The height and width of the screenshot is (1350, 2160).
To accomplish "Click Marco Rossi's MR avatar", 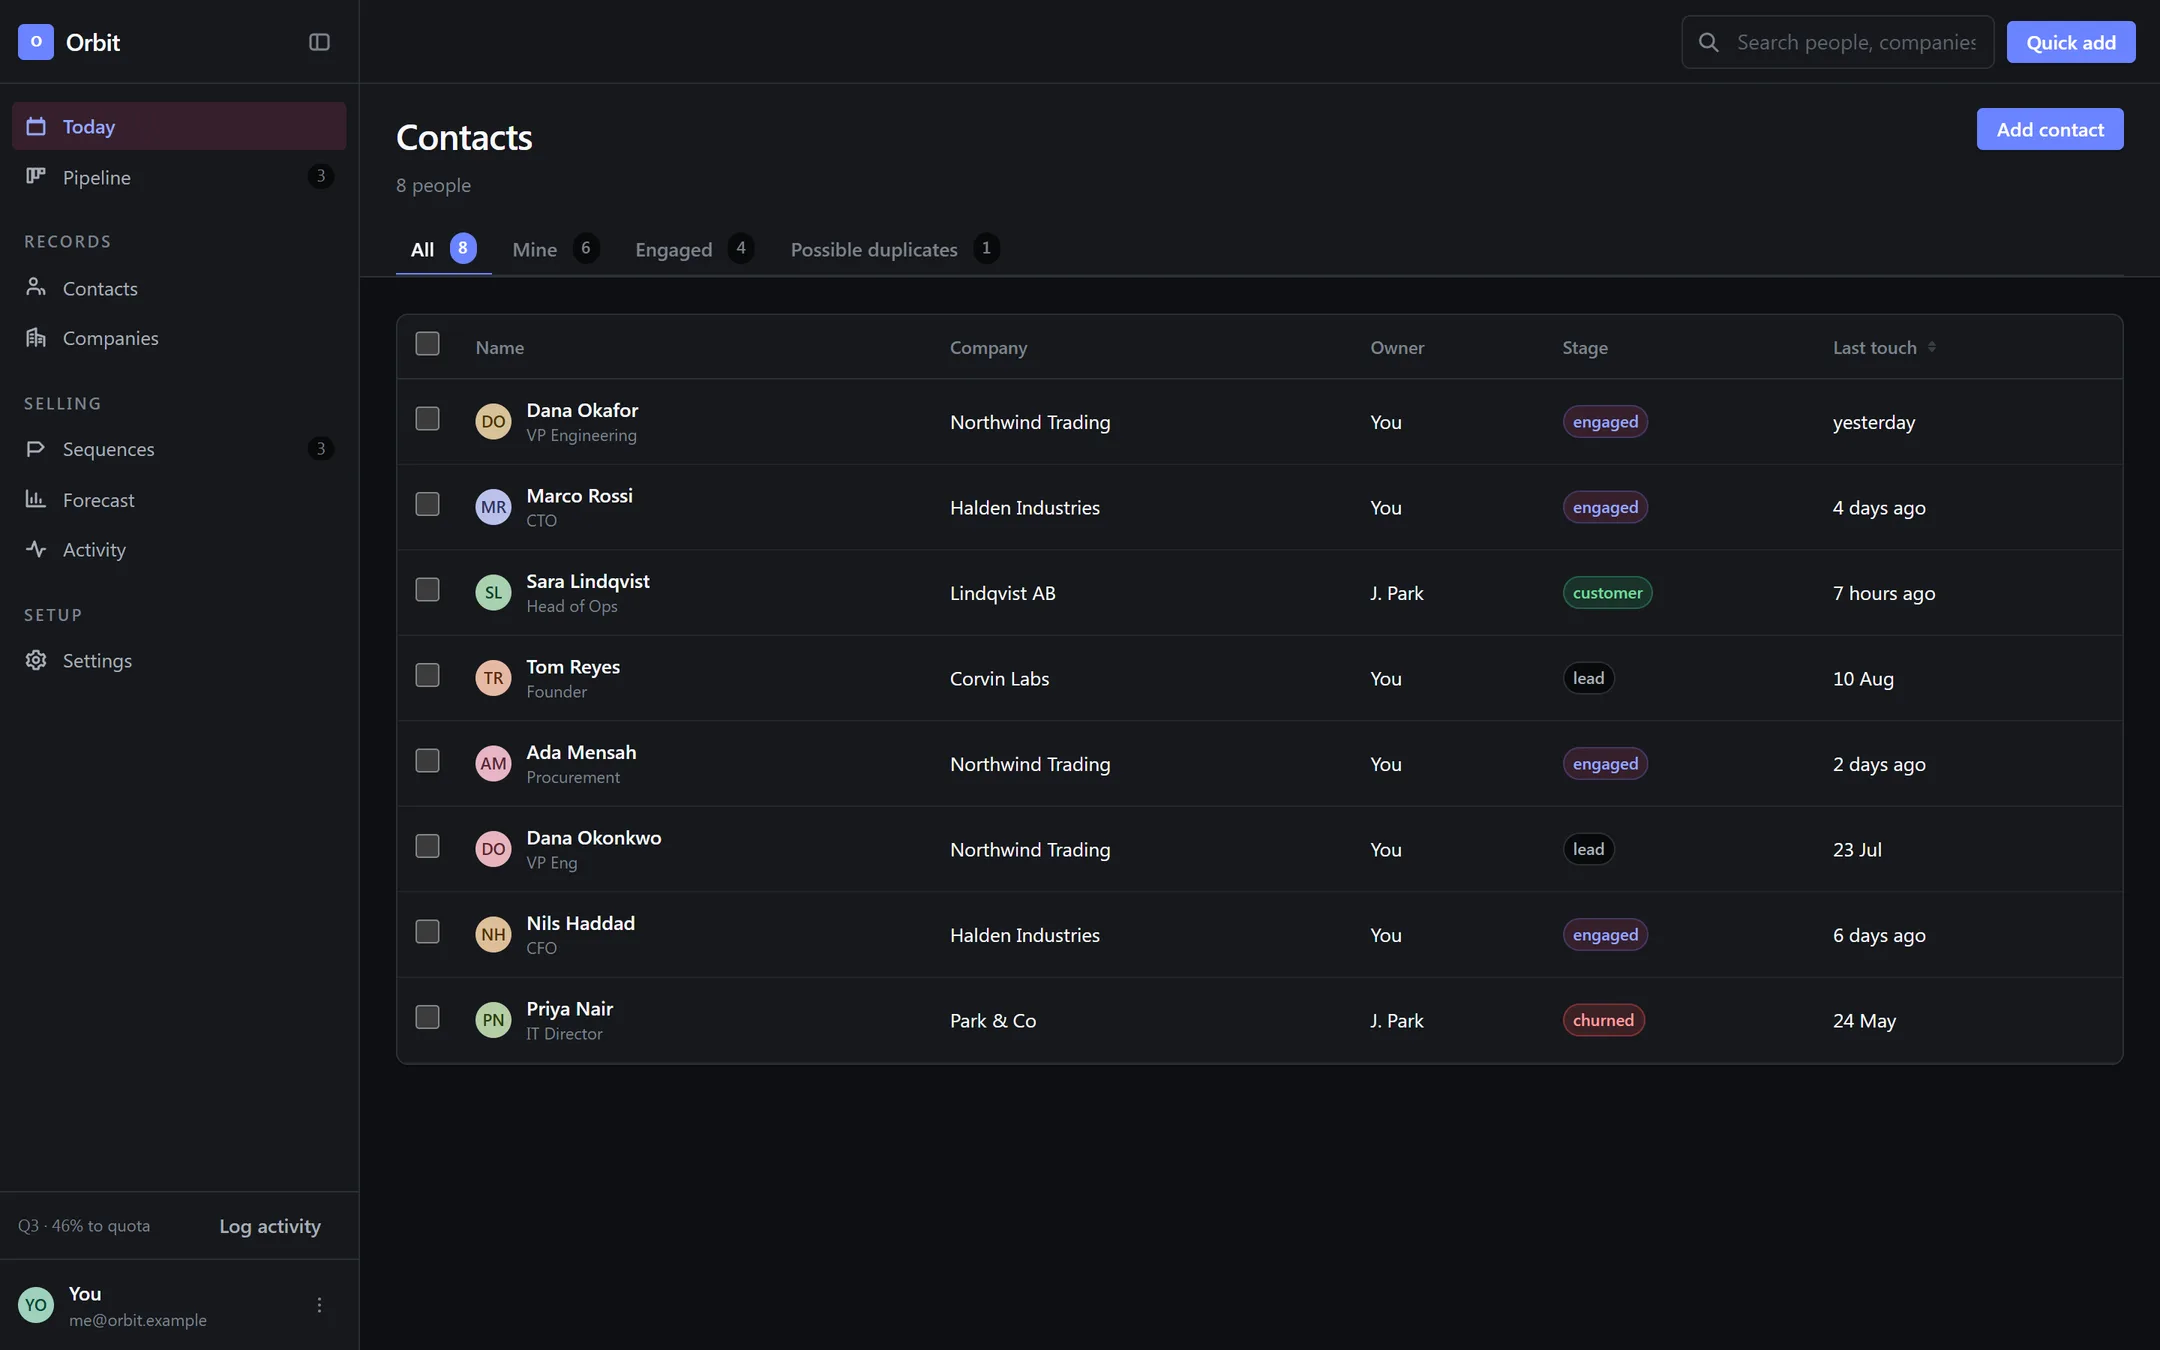I will click(493, 507).
